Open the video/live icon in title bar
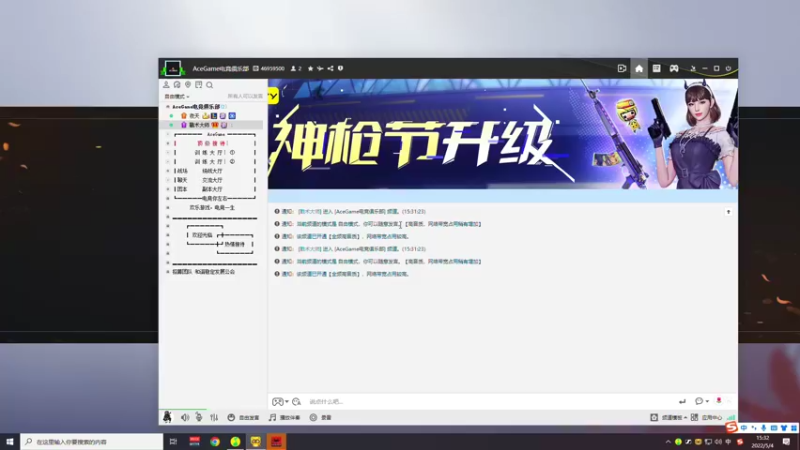This screenshot has width=800, height=450. [x=621, y=68]
